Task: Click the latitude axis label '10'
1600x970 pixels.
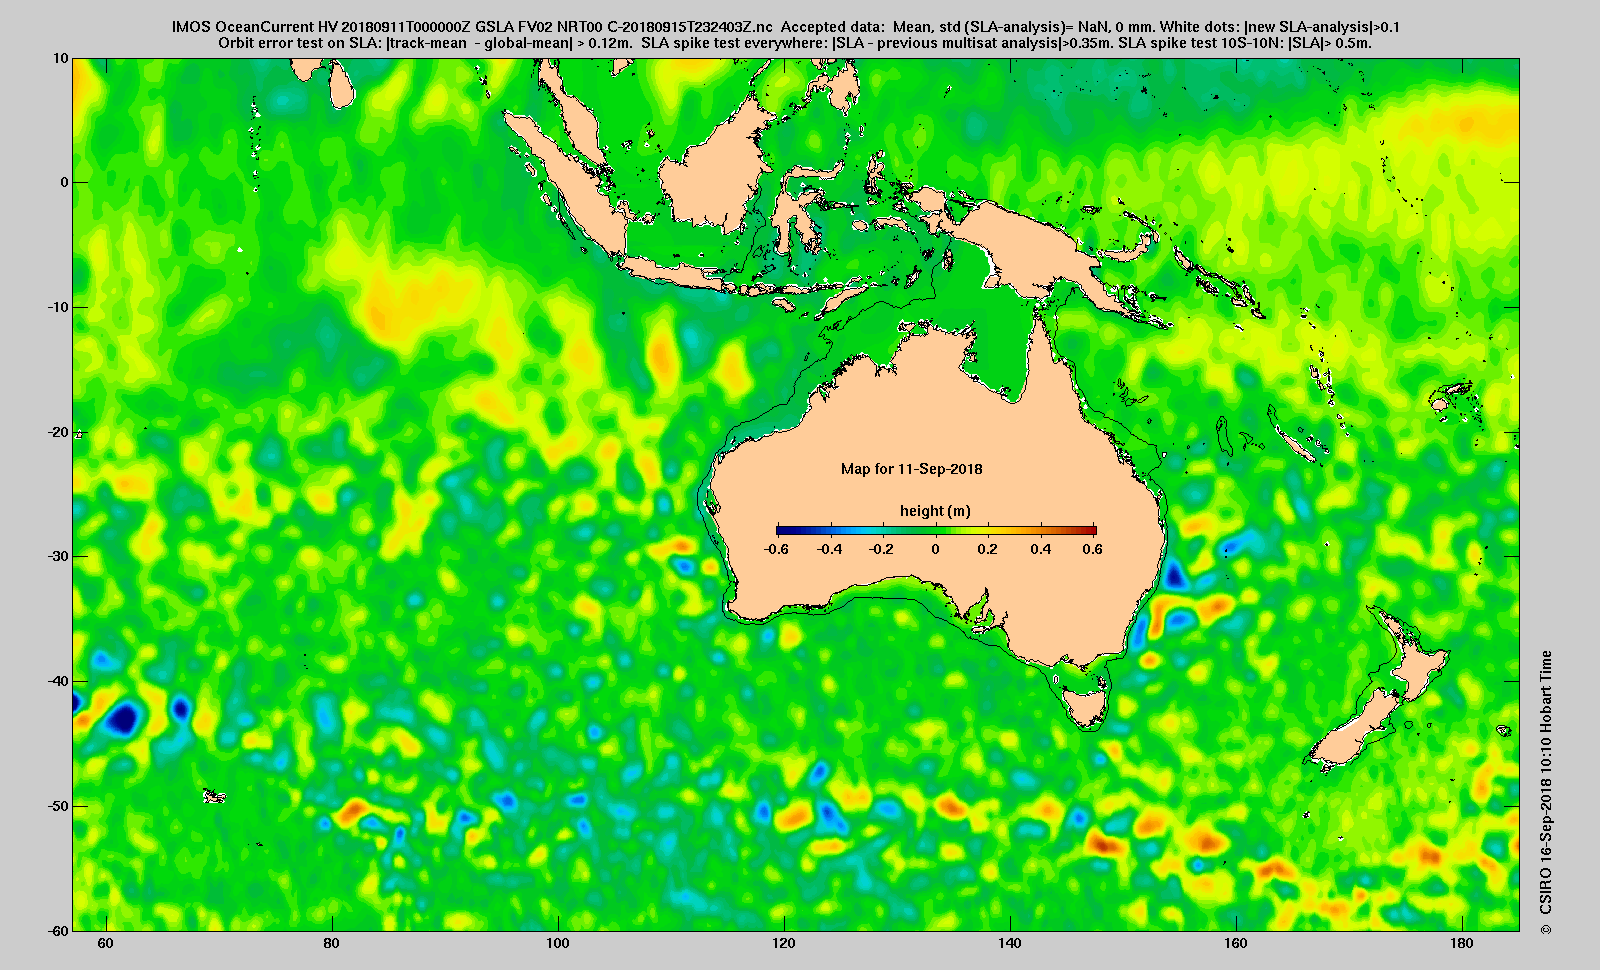Action: pyautogui.click(x=61, y=58)
